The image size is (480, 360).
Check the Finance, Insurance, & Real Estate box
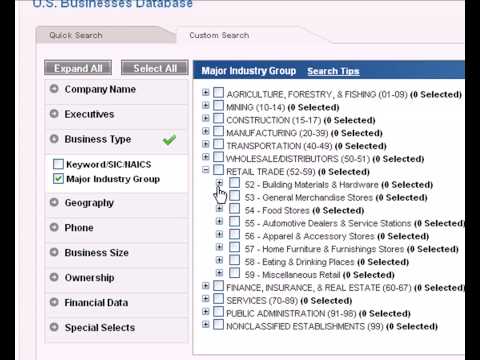click(218, 286)
